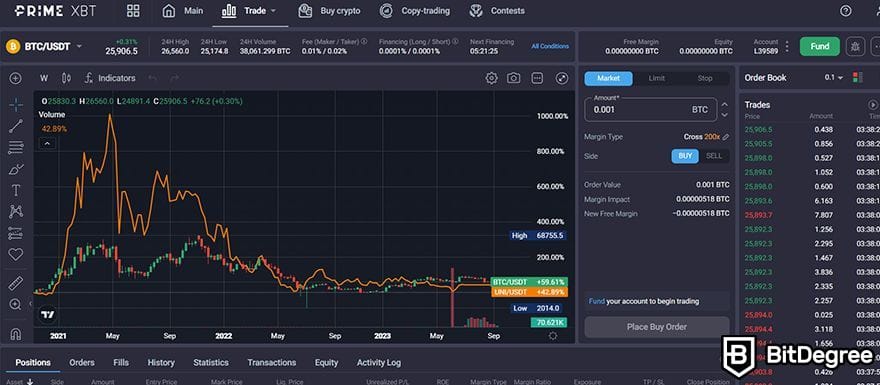The width and height of the screenshot is (880, 385).
Task: Open the favorites heart icon
Action: click(16, 254)
